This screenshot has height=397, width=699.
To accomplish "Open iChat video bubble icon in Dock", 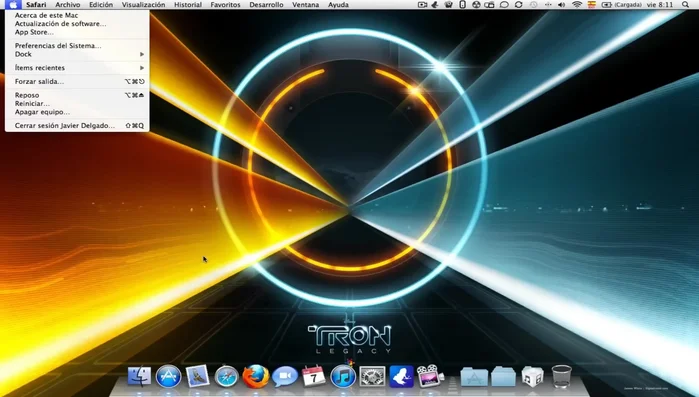I will [285, 377].
